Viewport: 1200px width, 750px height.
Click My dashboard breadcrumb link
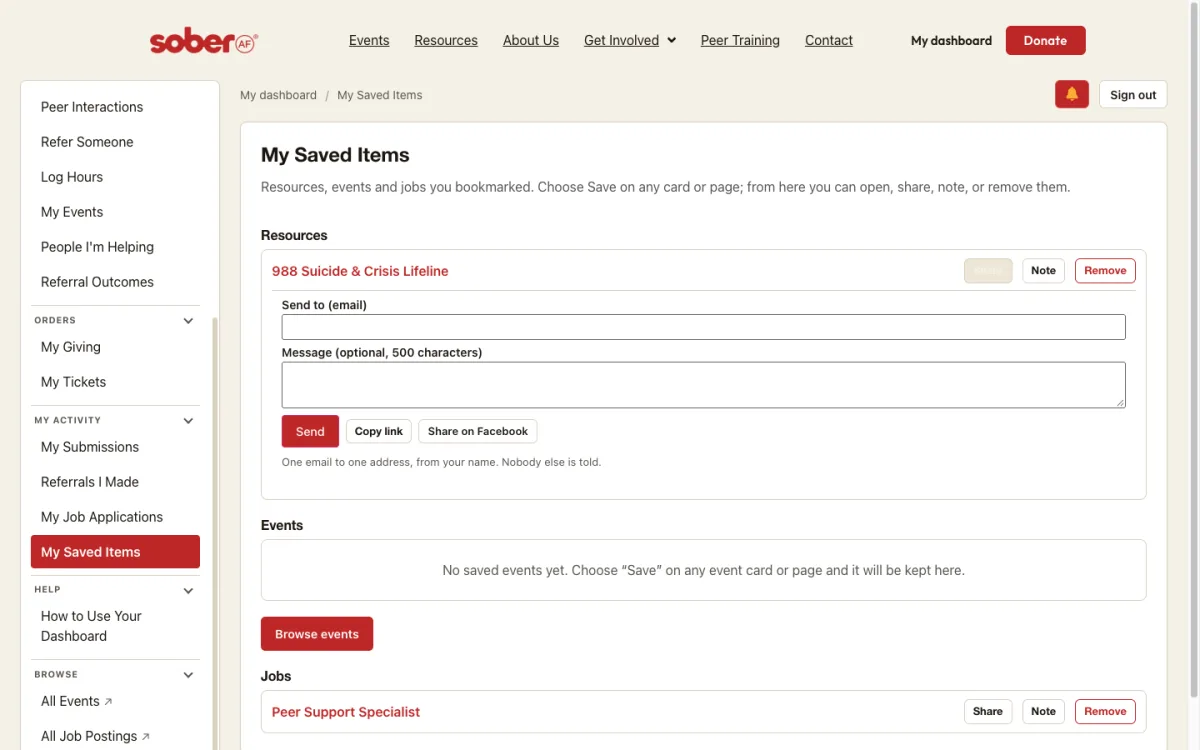coord(278,95)
